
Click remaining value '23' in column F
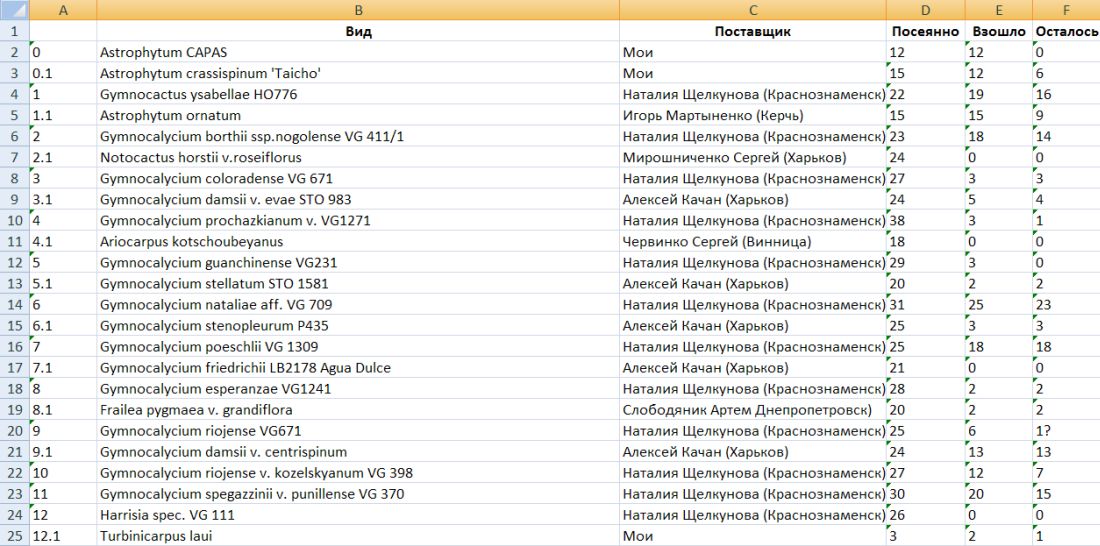coord(1066,305)
